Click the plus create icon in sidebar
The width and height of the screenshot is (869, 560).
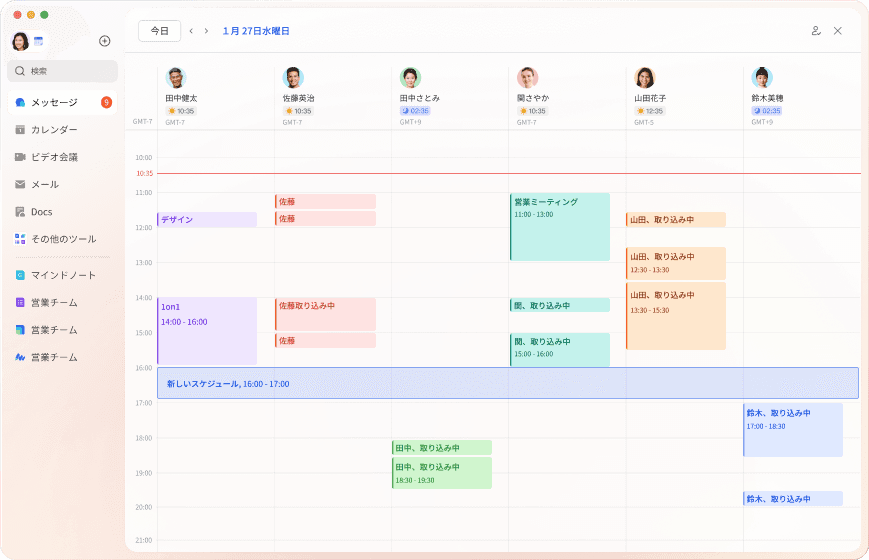tap(104, 41)
